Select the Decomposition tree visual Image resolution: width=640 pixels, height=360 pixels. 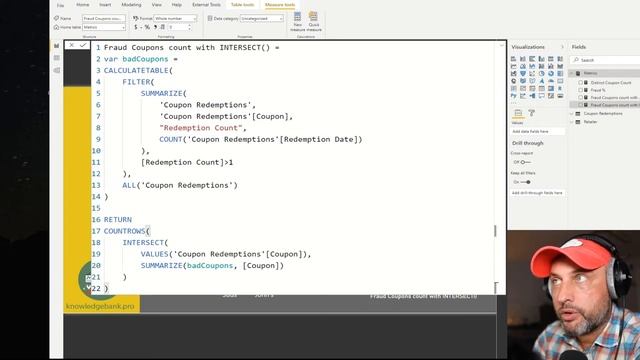pyautogui.click(x=532, y=96)
